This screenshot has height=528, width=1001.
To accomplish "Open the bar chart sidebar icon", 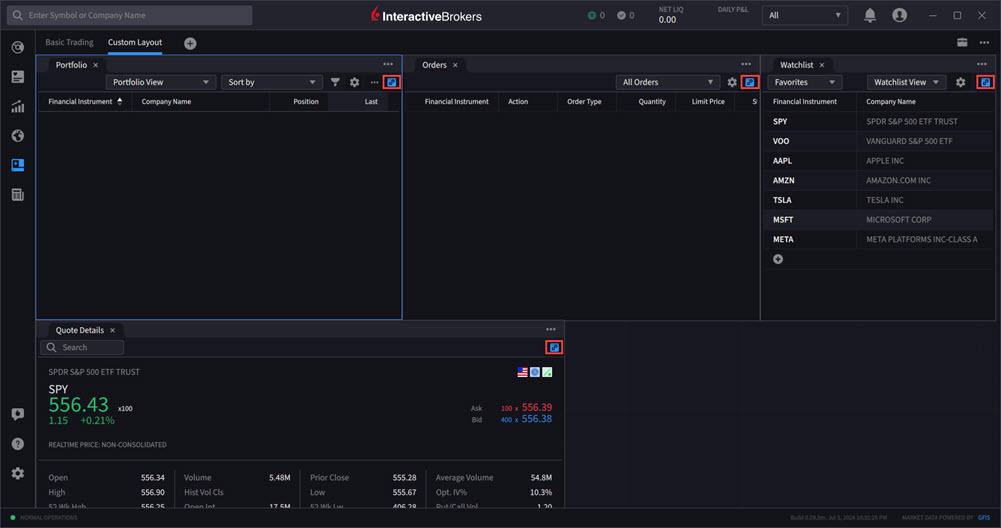I will 18,107.
